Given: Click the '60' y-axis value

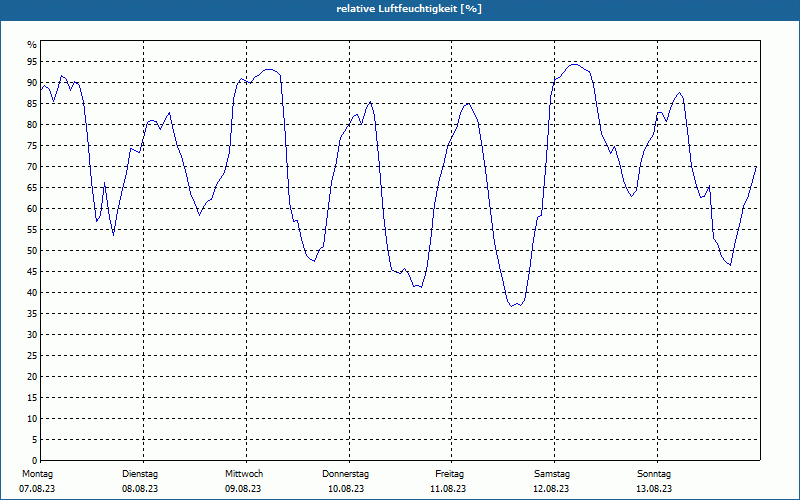Looking at the screenshot, I should click(x=32, y=209).
